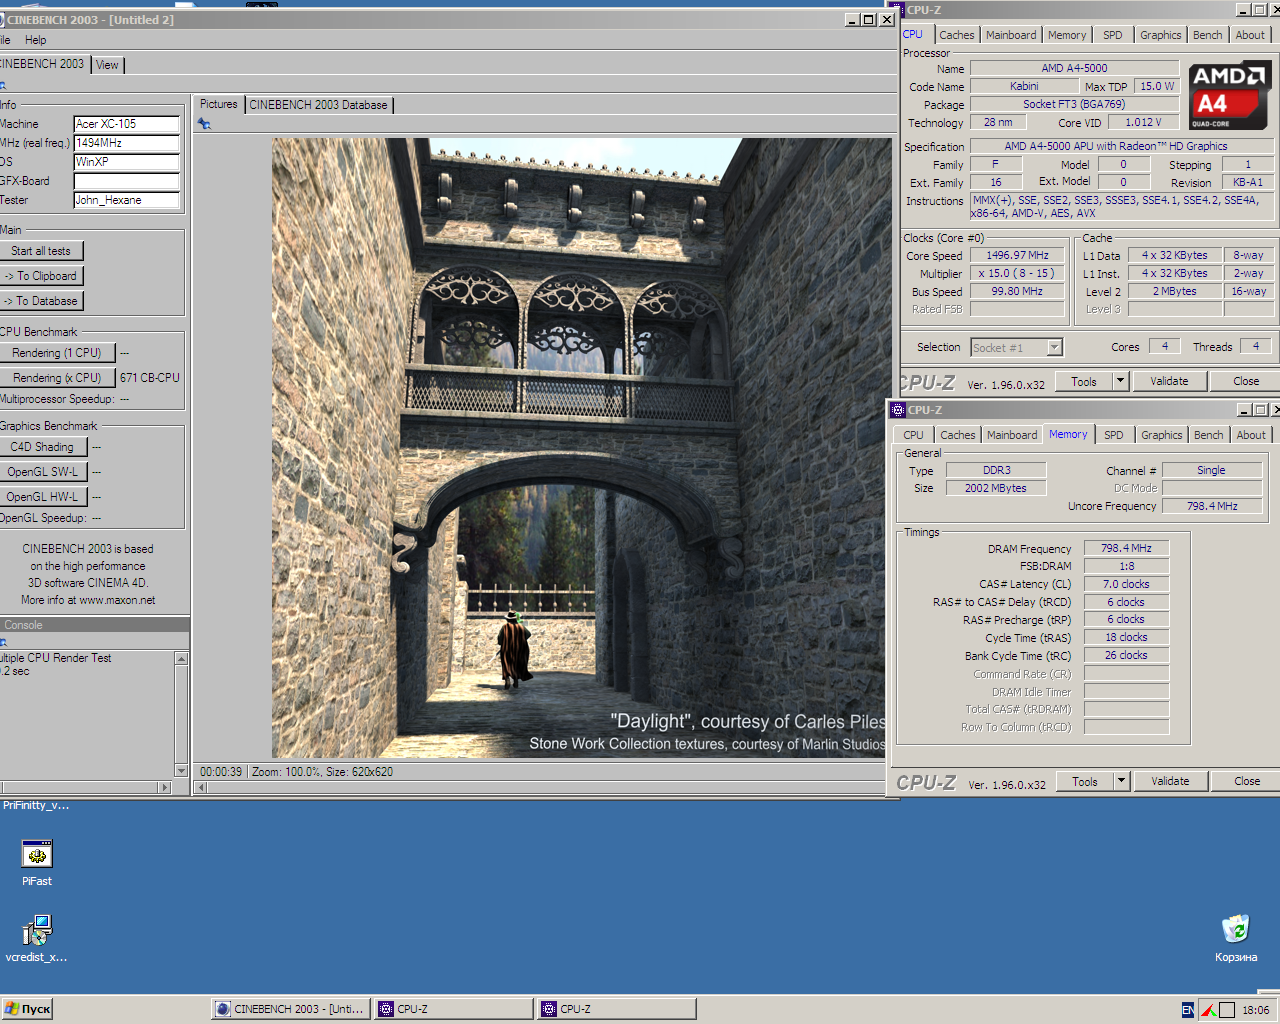Click the left panel's horizontal scroll-right arrow
Screen dimensions: 1280x1024
point(165,788)
